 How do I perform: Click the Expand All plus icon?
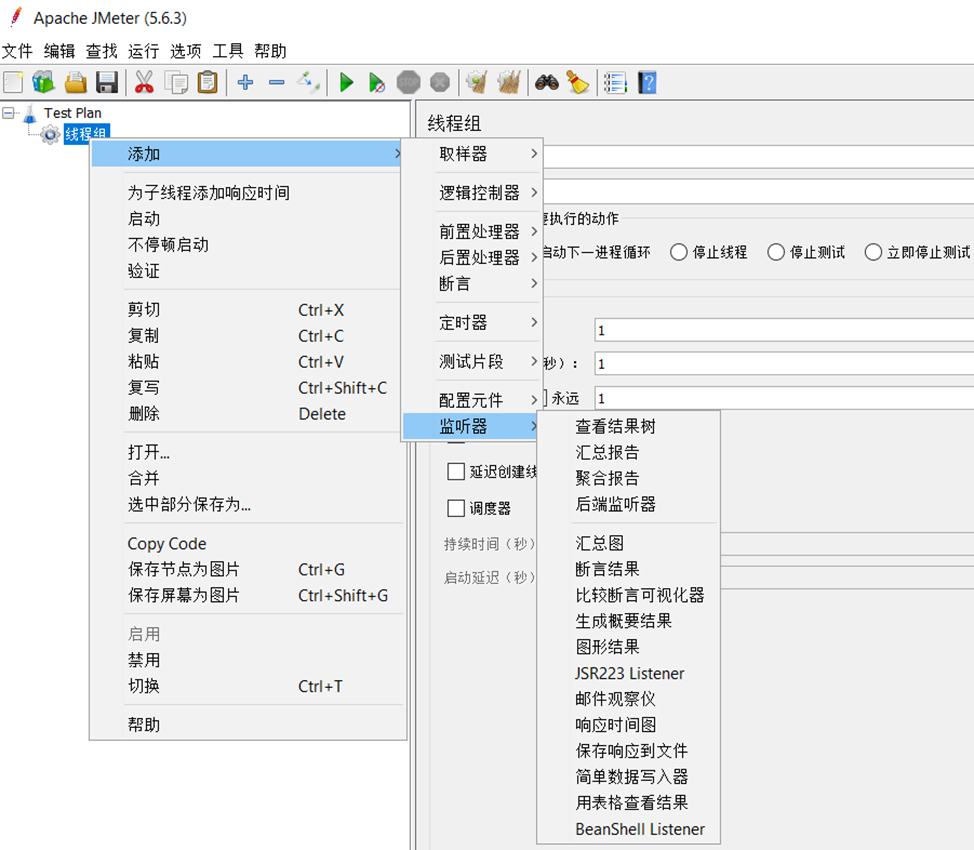245,82
